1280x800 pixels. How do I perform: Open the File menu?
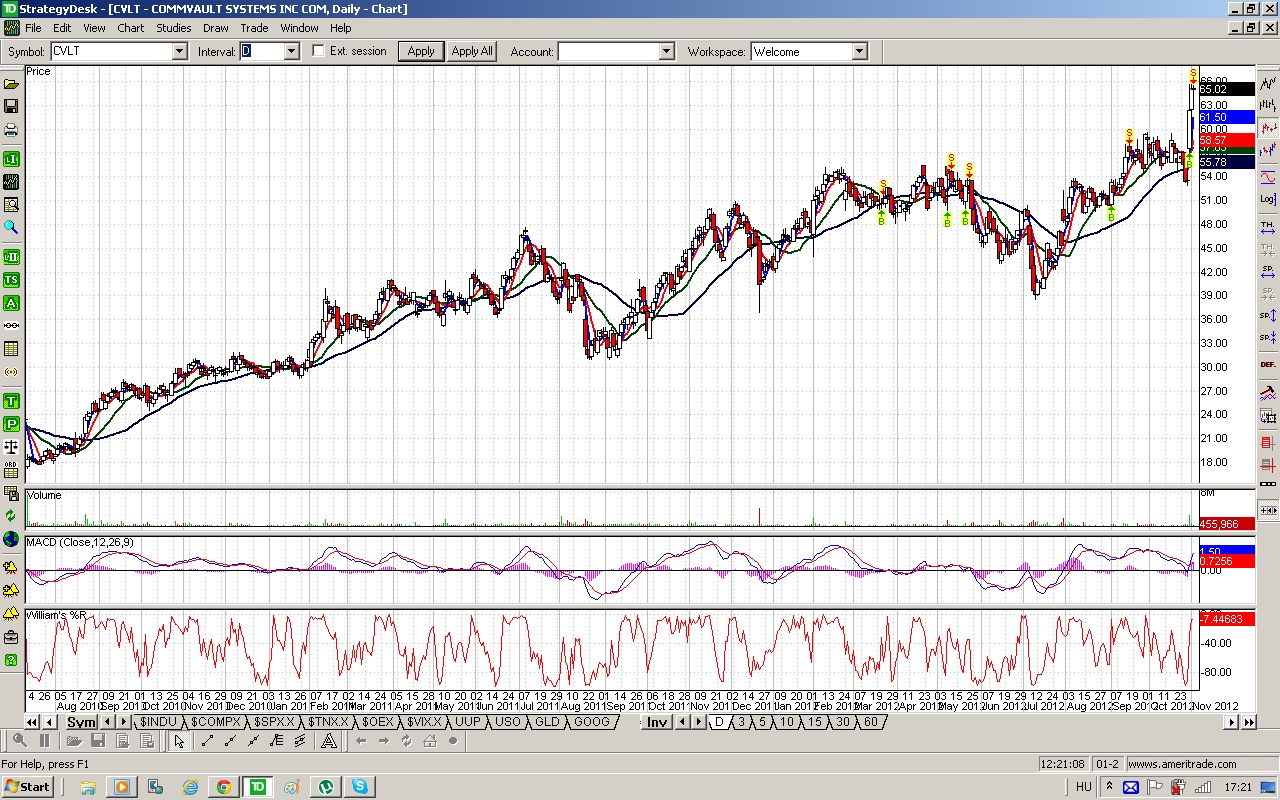pos(33,28)
